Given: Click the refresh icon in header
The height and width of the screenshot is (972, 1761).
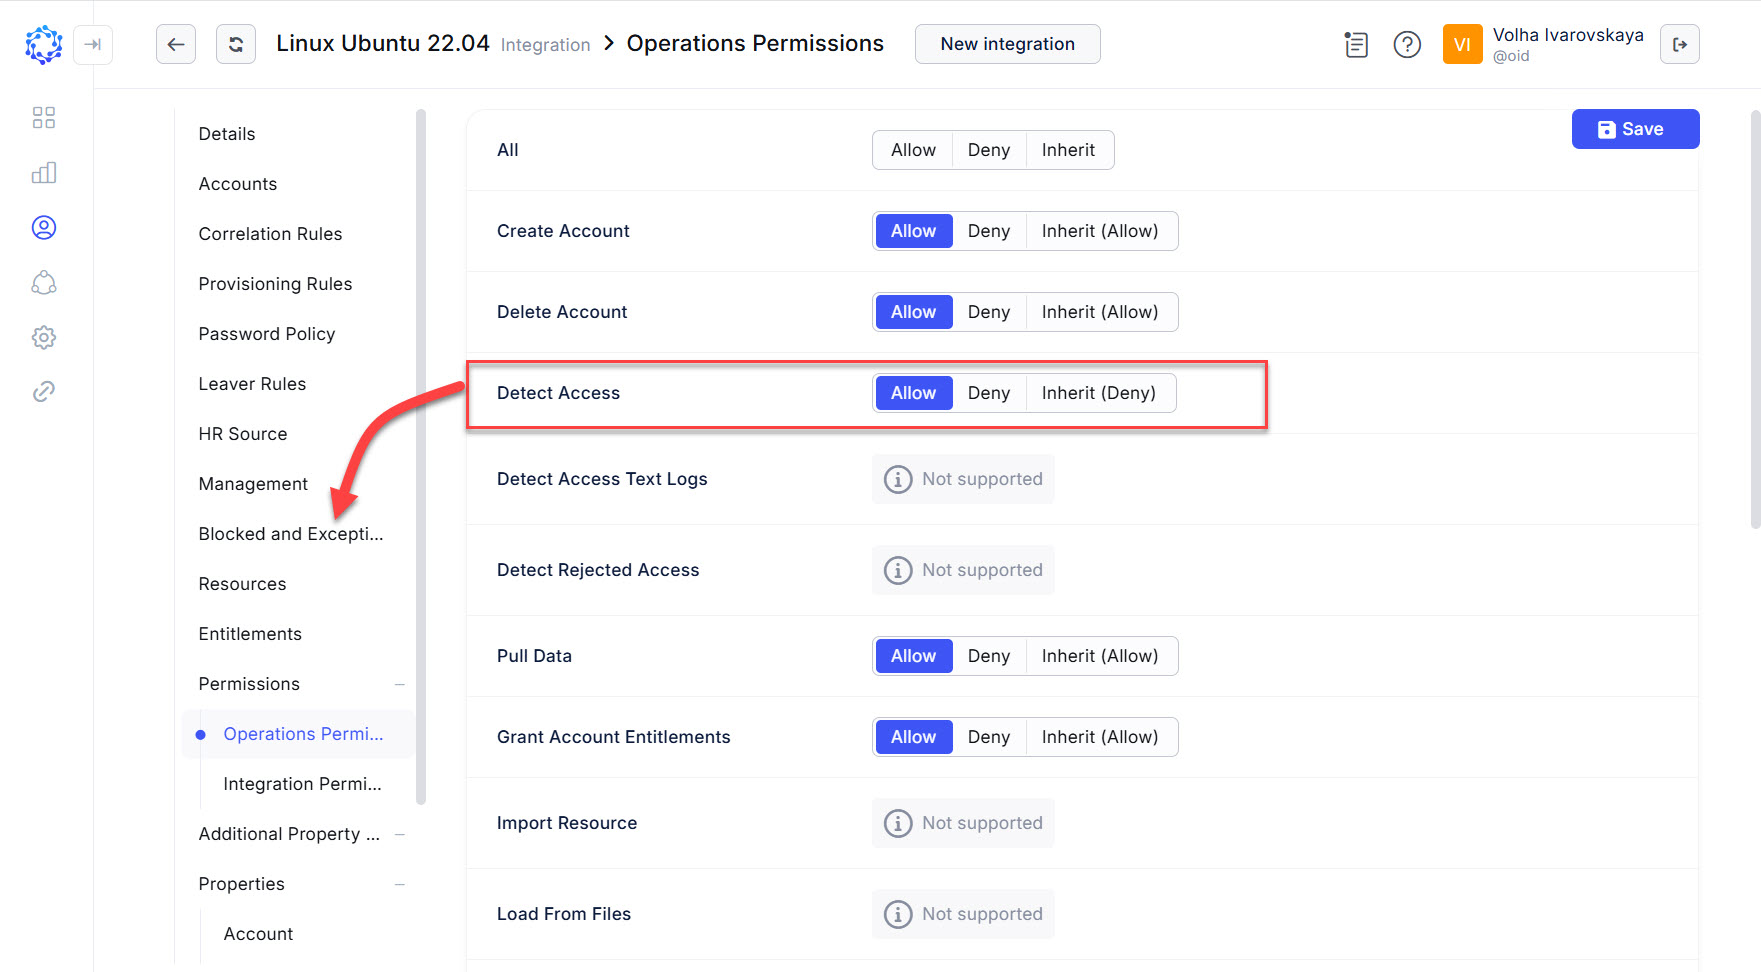Looking at the screenshot, I should [236, 44].
